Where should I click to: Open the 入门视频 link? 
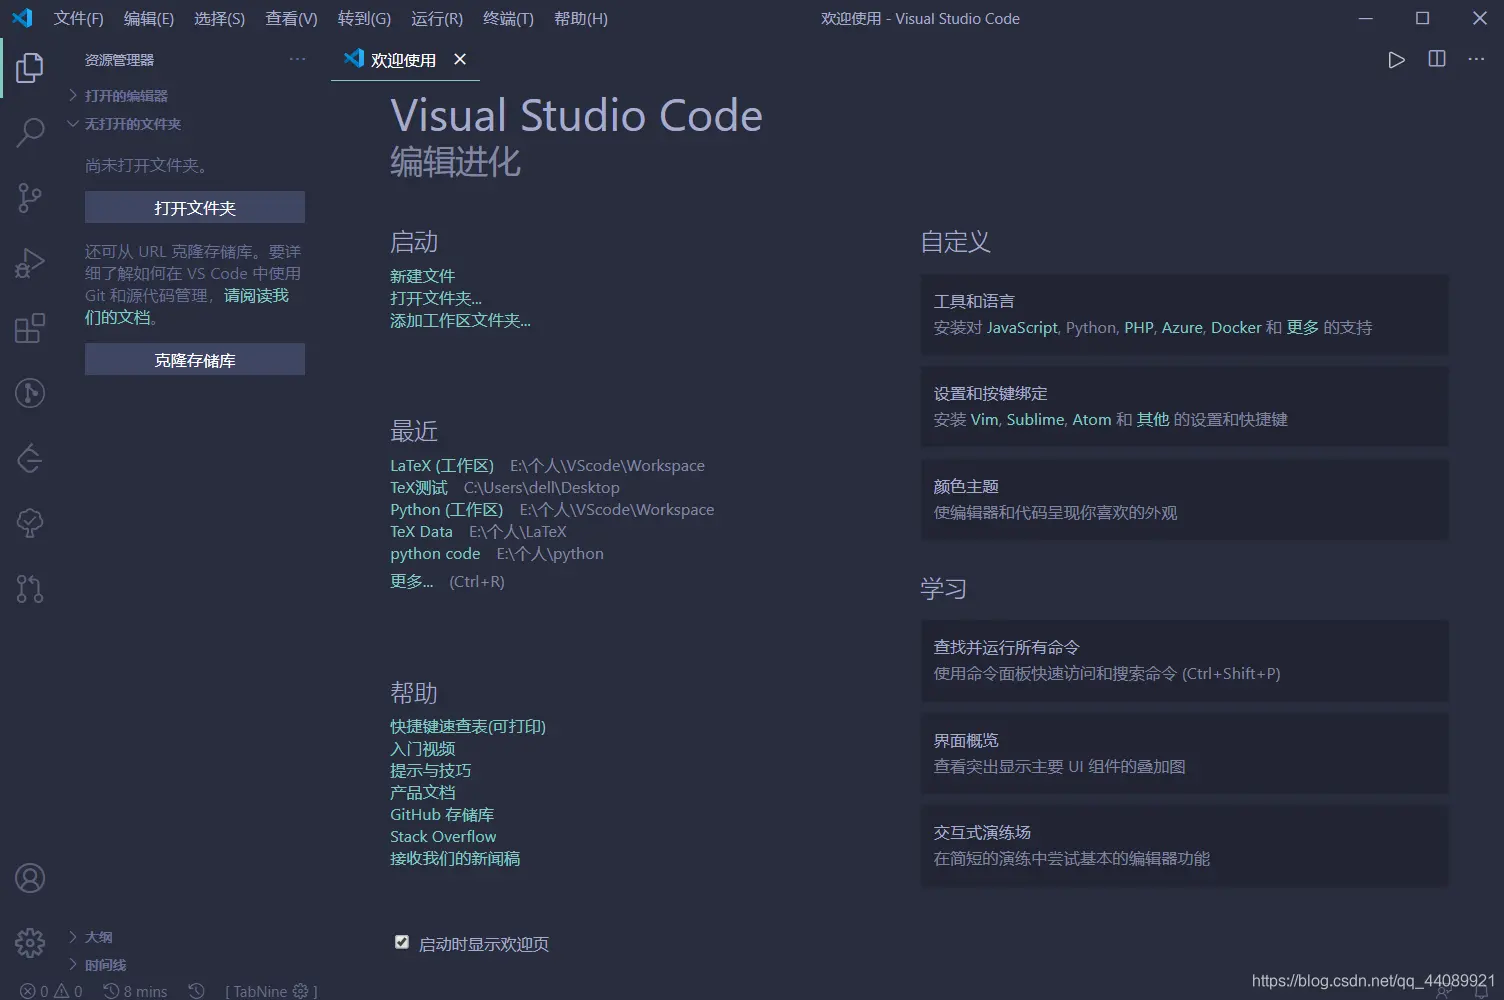pyautogui.click(x=422, y=748)
